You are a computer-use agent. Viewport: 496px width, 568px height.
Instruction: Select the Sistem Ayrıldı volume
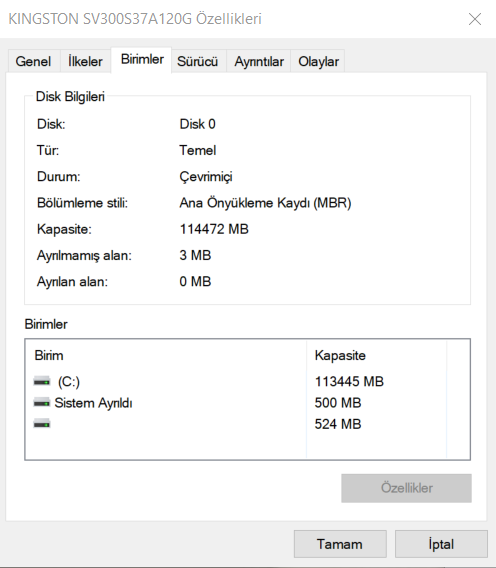pyautogui.click(x=236, y=402)
